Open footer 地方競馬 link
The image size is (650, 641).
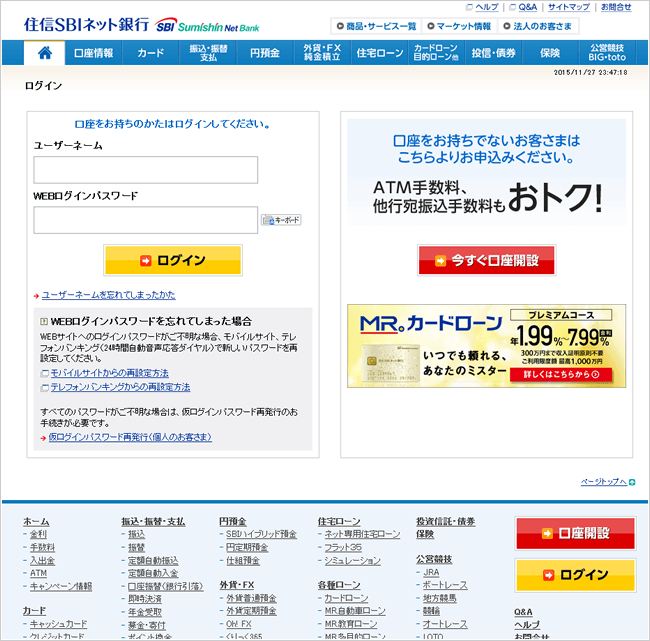pyautogui.click(x=440, y=598)
